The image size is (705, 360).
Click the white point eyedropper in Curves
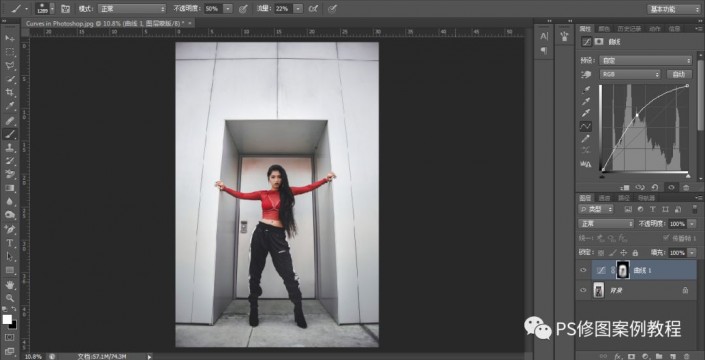(586, 114)
